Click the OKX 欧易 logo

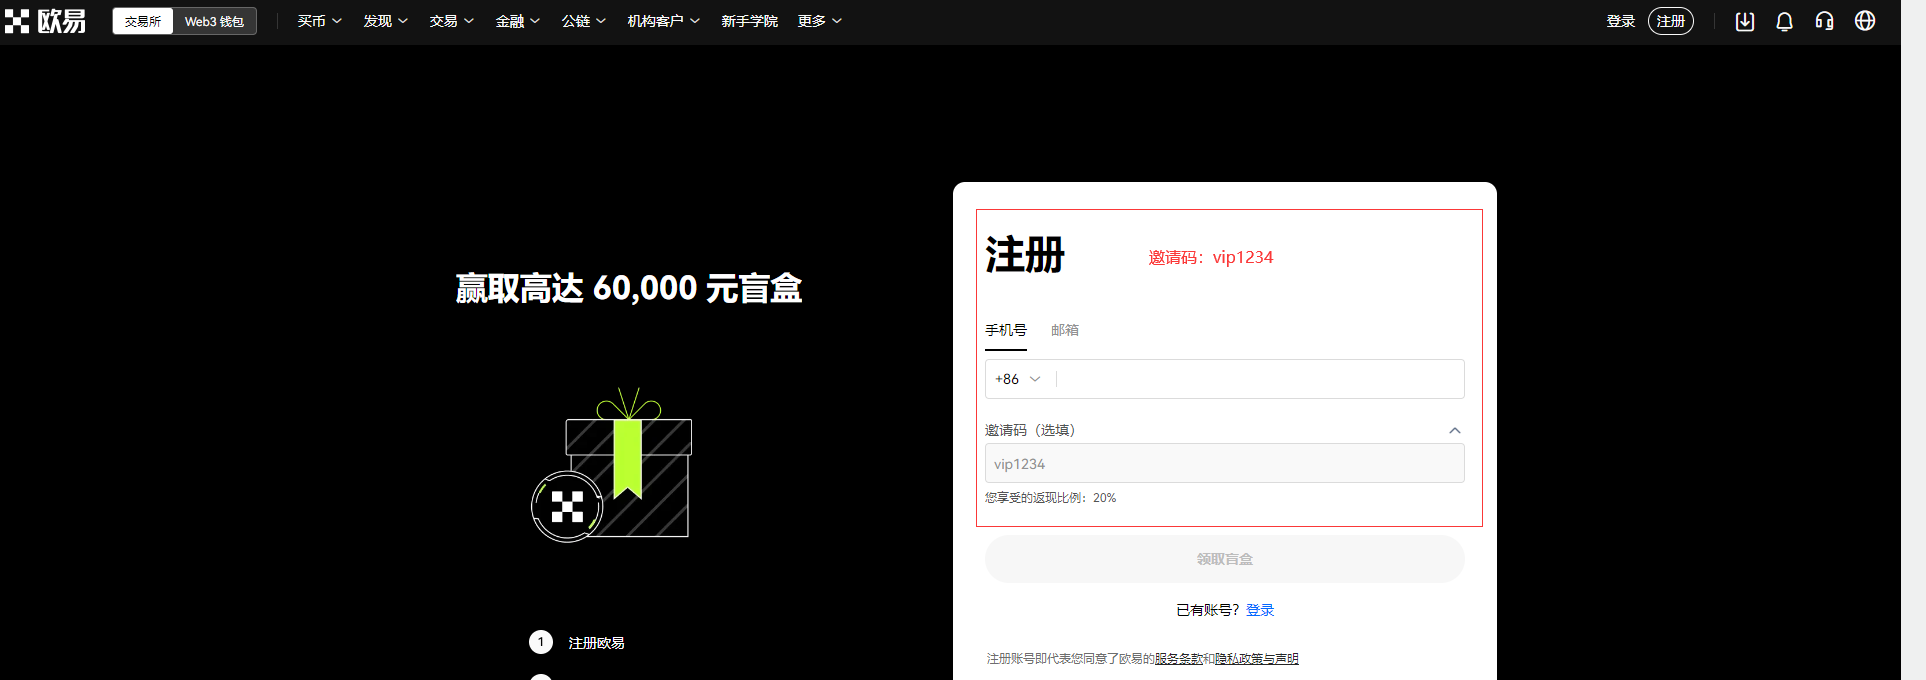point(45,21)
